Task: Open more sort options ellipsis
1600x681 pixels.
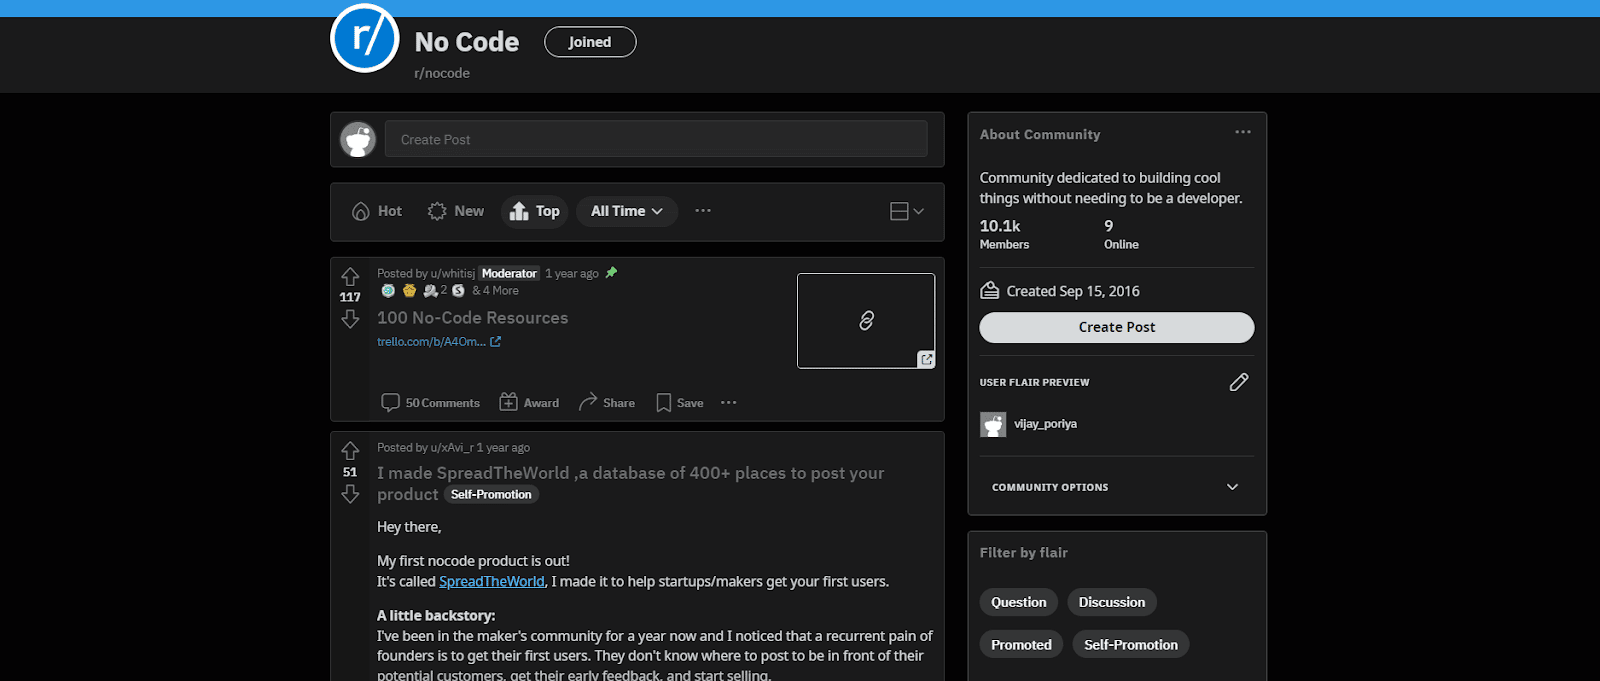Action: click(703, 211)
